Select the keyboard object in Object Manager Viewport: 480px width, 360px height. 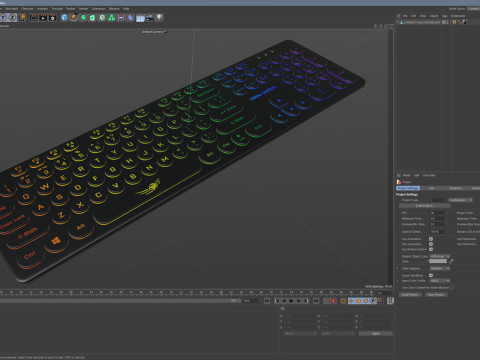[422, 22]
